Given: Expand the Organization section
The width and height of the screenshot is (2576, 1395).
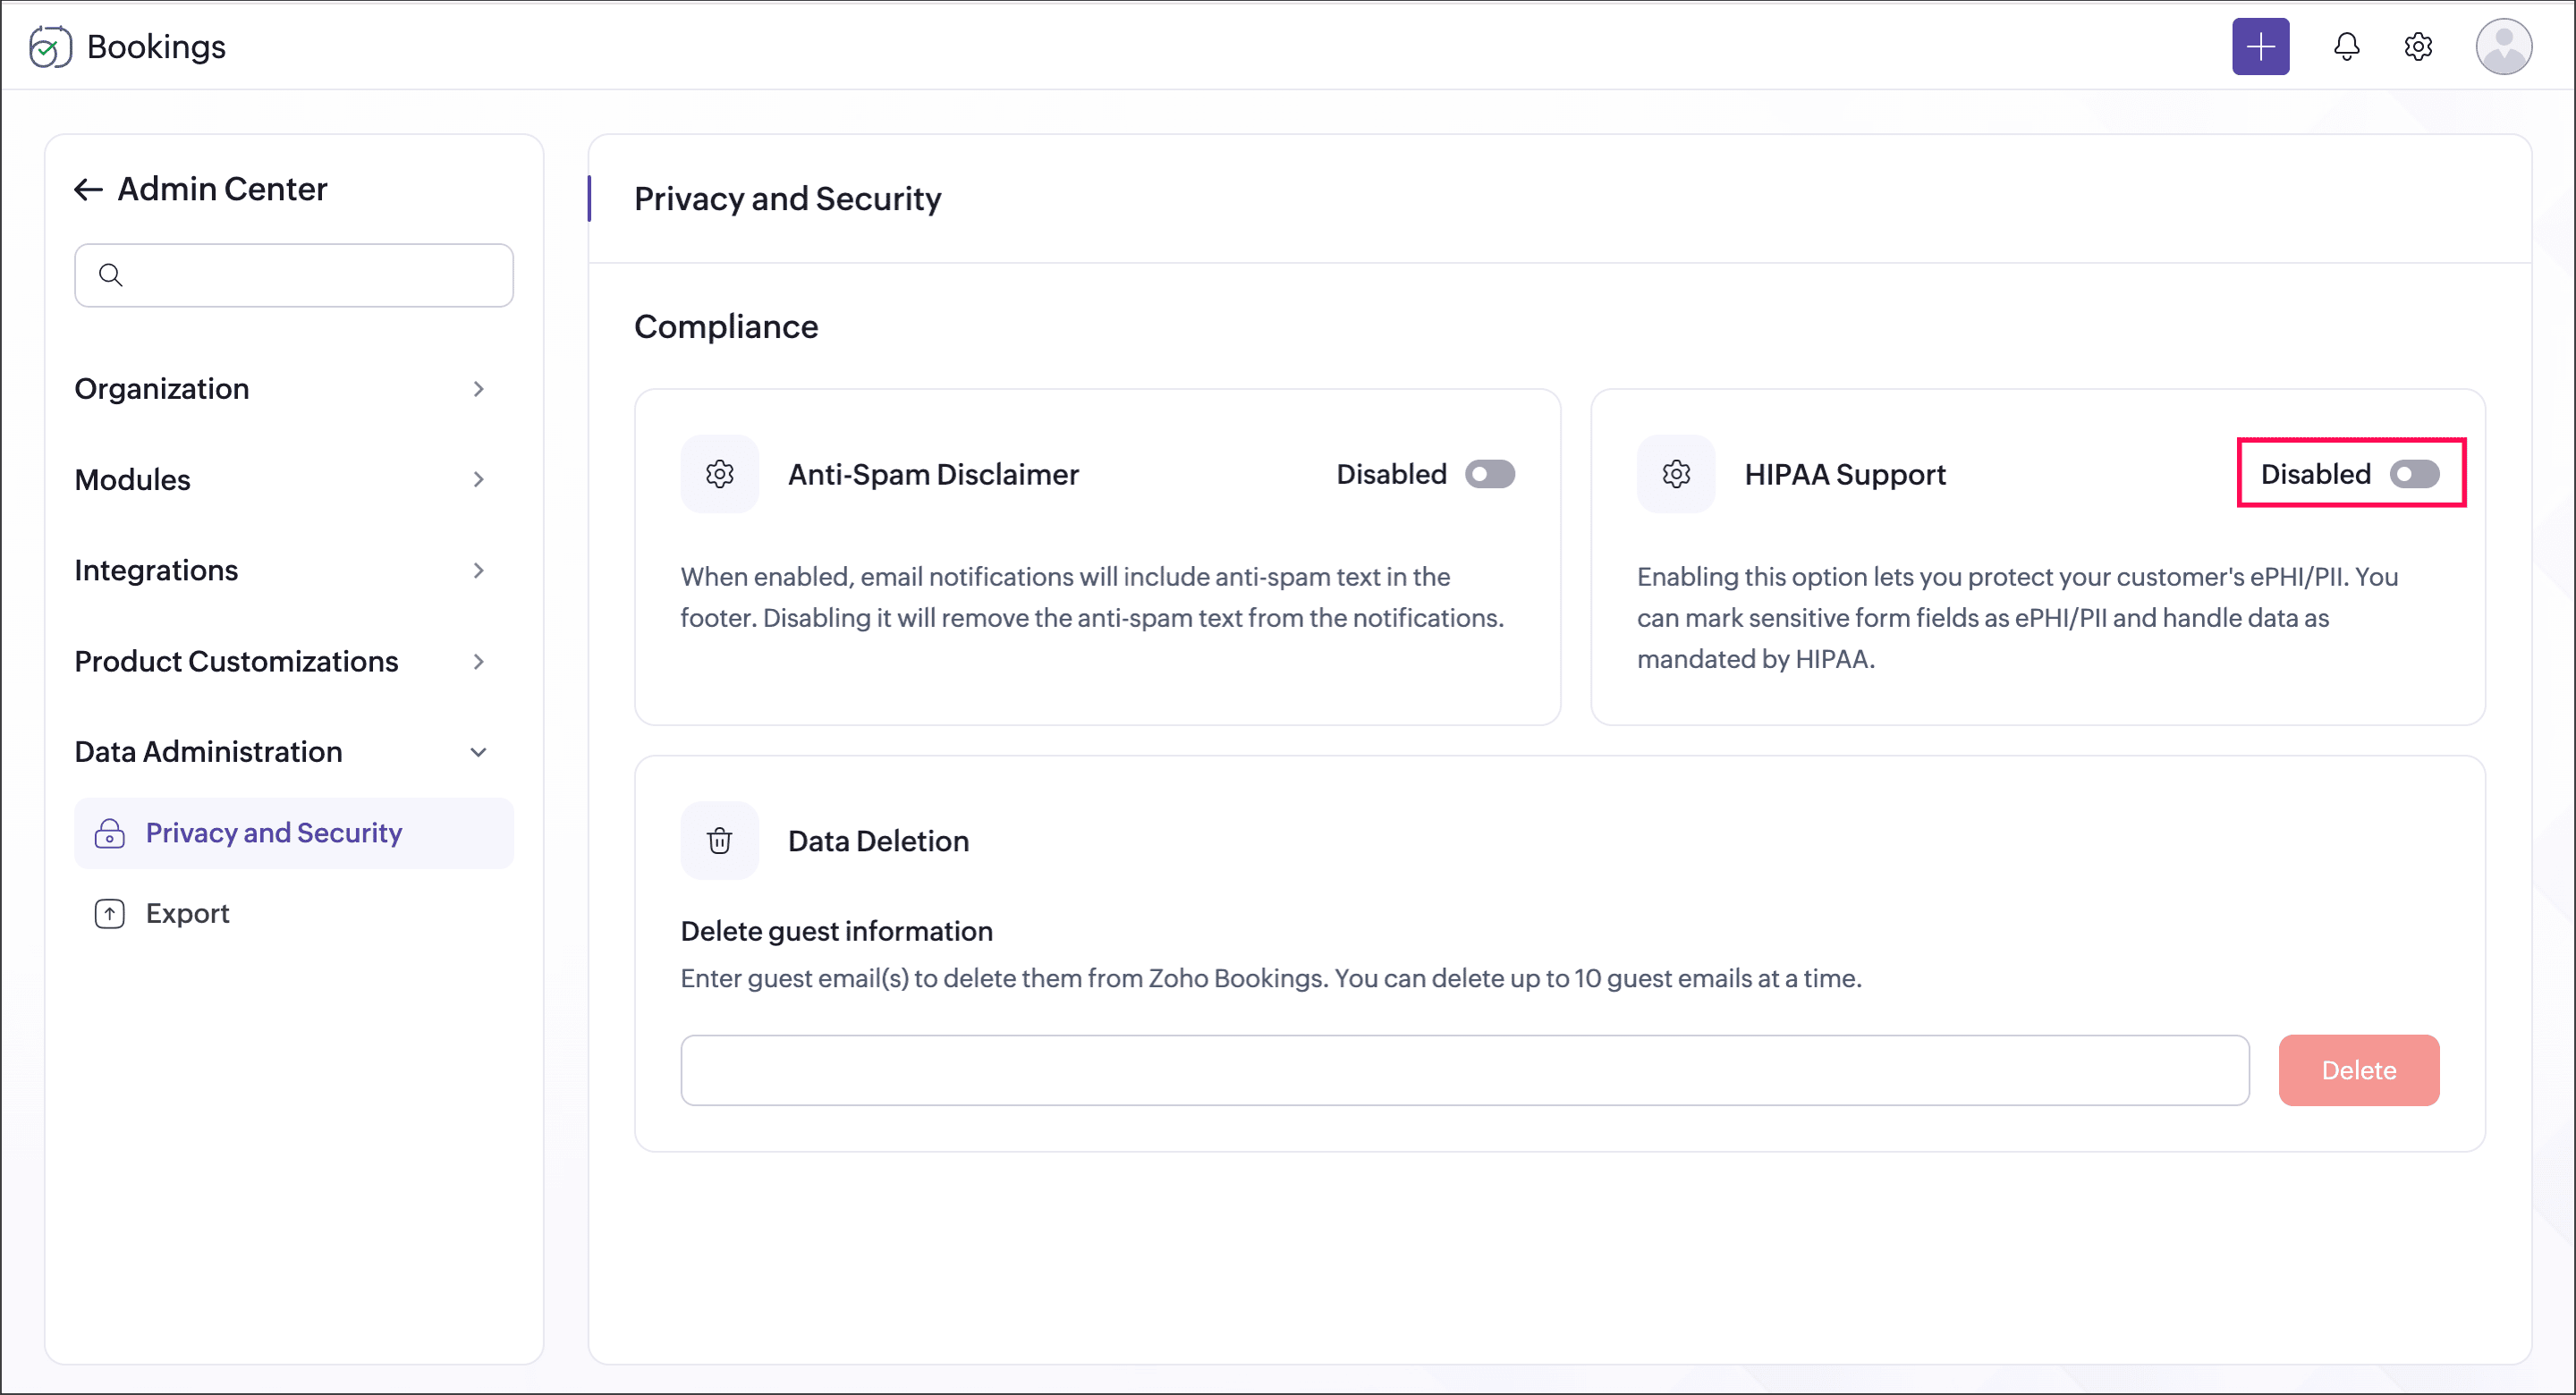Looking at the screenshot, I should pos(280,389).
